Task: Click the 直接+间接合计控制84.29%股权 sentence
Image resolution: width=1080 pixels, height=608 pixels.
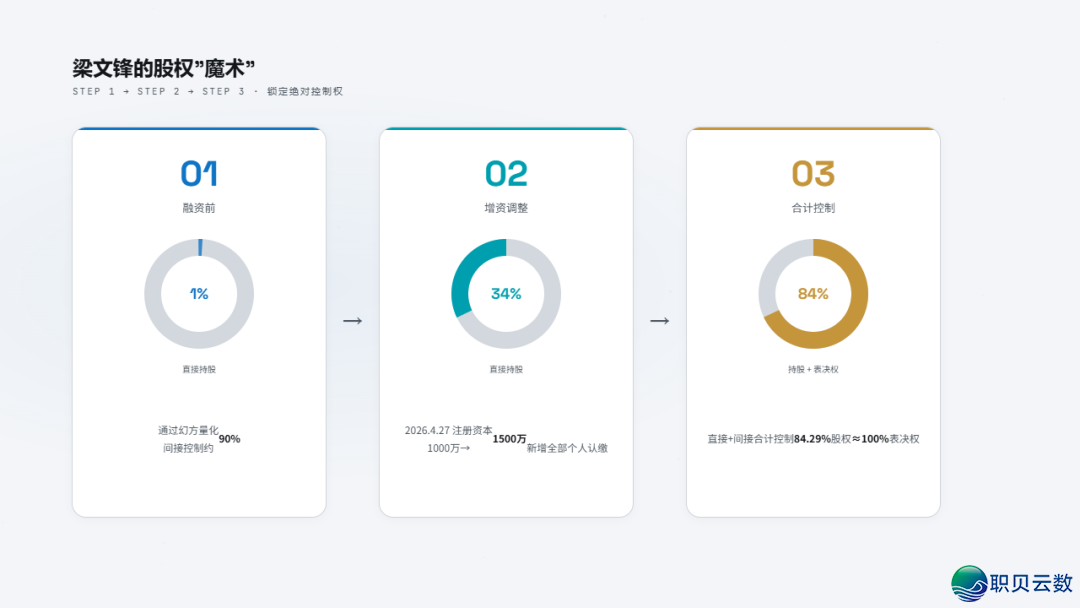Action: [813, 439]
